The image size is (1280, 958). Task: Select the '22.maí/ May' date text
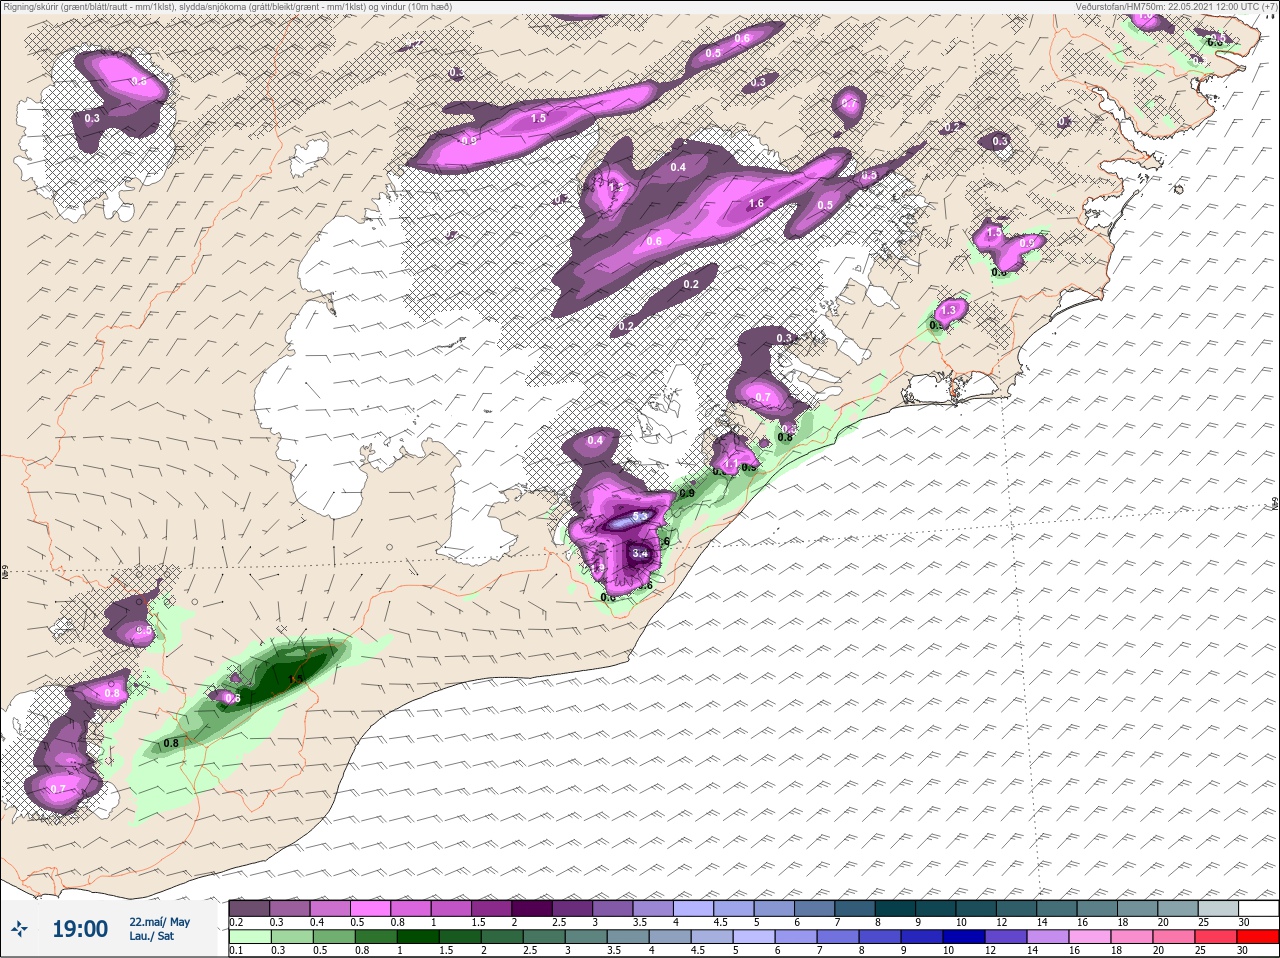[x=159, y=922]
